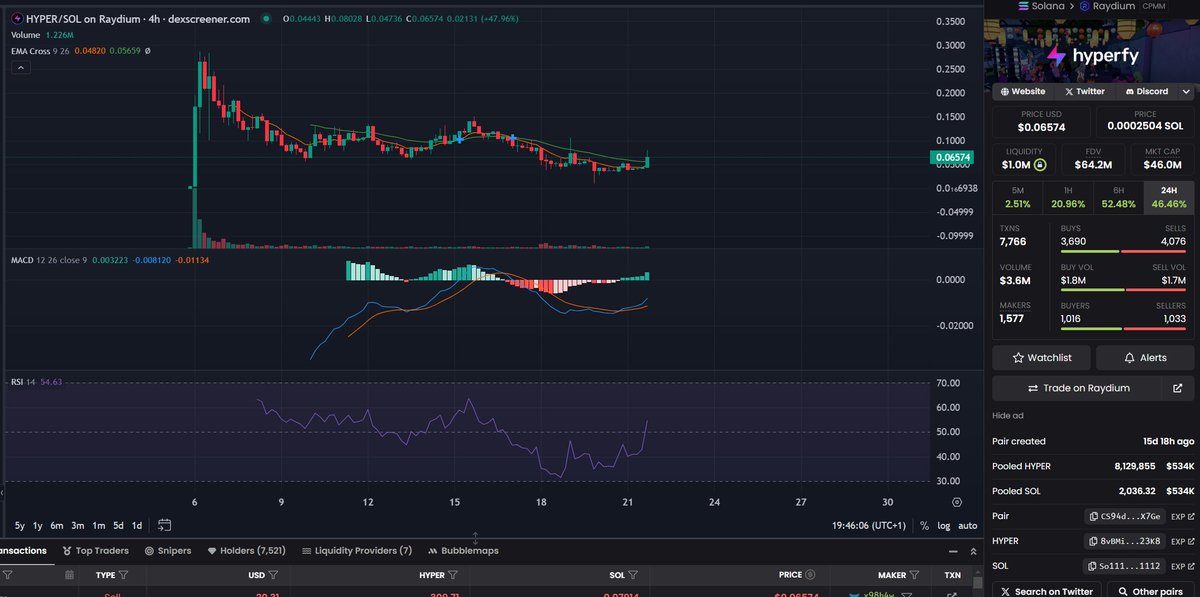Click the MACD 12 26 close 9 indicator label
Viewport: 1200px width, 597px height.
click(x=47, y=260)
